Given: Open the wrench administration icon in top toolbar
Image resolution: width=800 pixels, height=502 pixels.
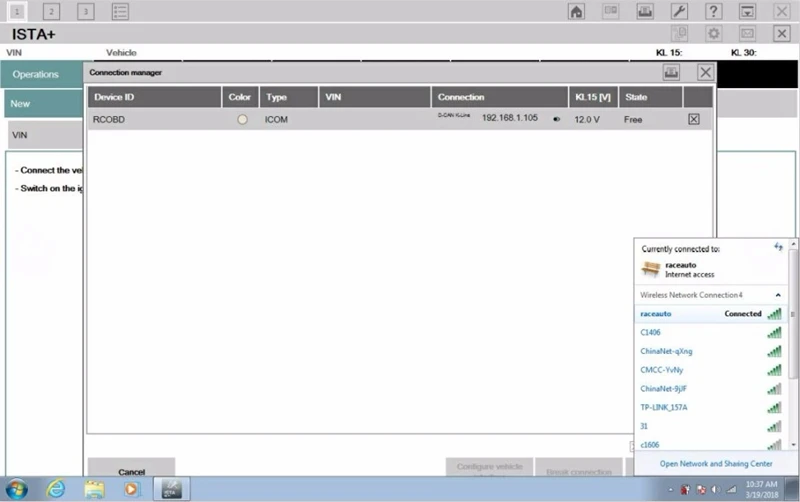Looking at the screenshot, I should (x=679, y=11).
